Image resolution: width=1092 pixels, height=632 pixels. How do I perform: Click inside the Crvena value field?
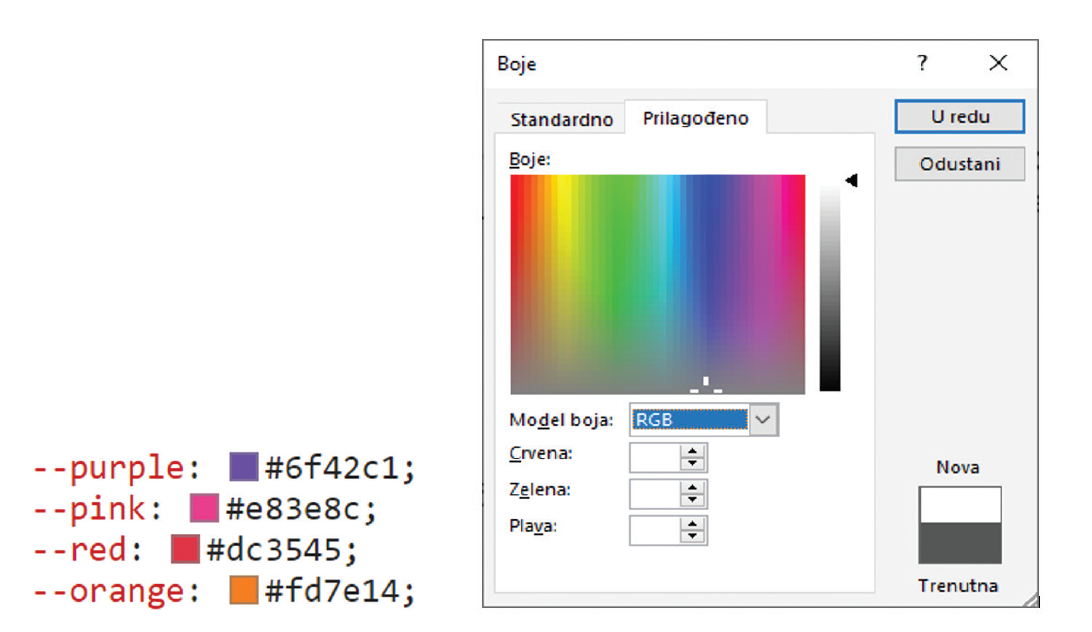[x=654, y=458]
